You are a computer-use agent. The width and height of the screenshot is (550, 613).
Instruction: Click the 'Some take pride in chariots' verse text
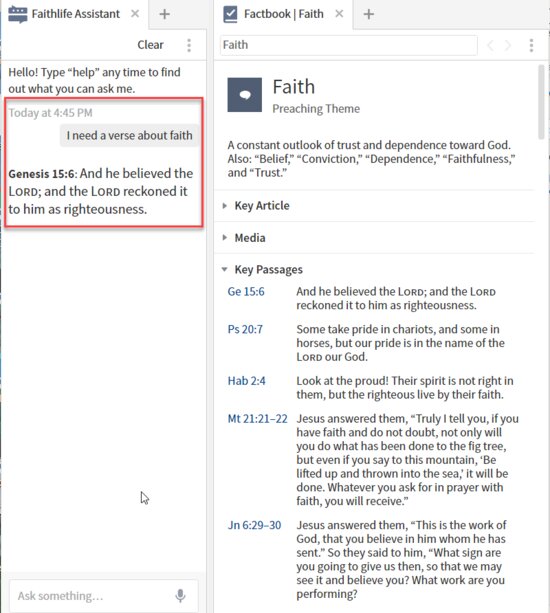[400, 343]
